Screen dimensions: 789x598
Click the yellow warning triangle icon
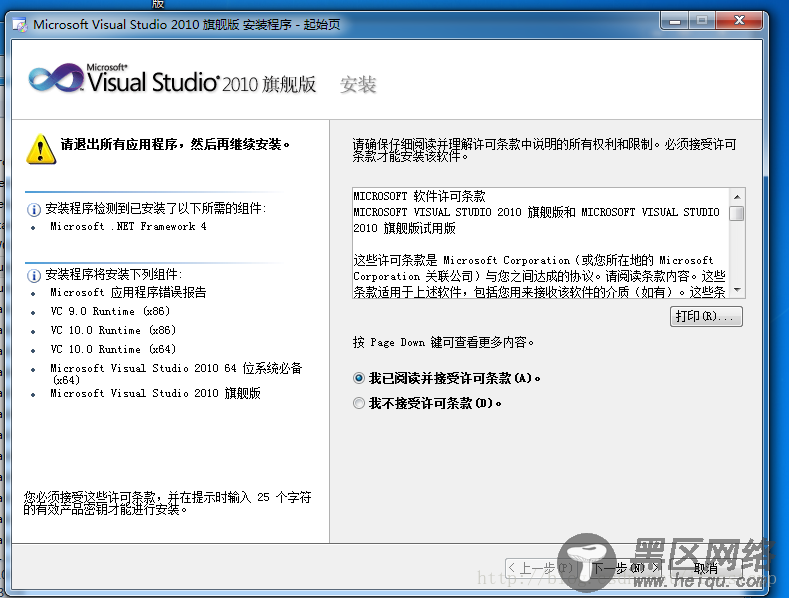pyautogui.click(x=41, y=150)
